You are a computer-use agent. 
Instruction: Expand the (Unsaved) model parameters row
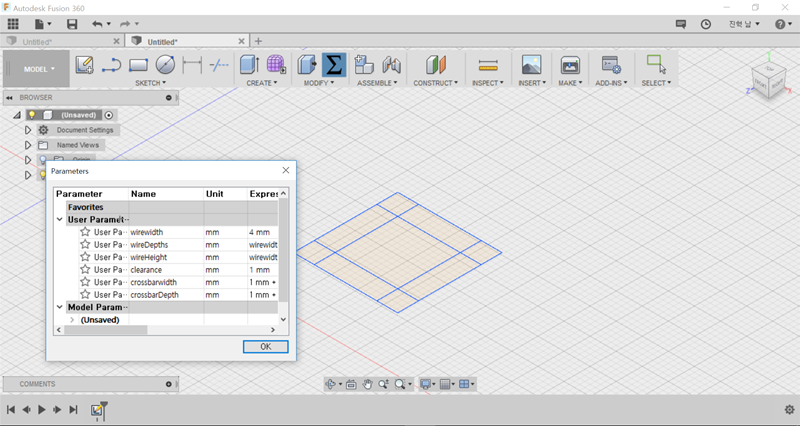pos(72,320)
